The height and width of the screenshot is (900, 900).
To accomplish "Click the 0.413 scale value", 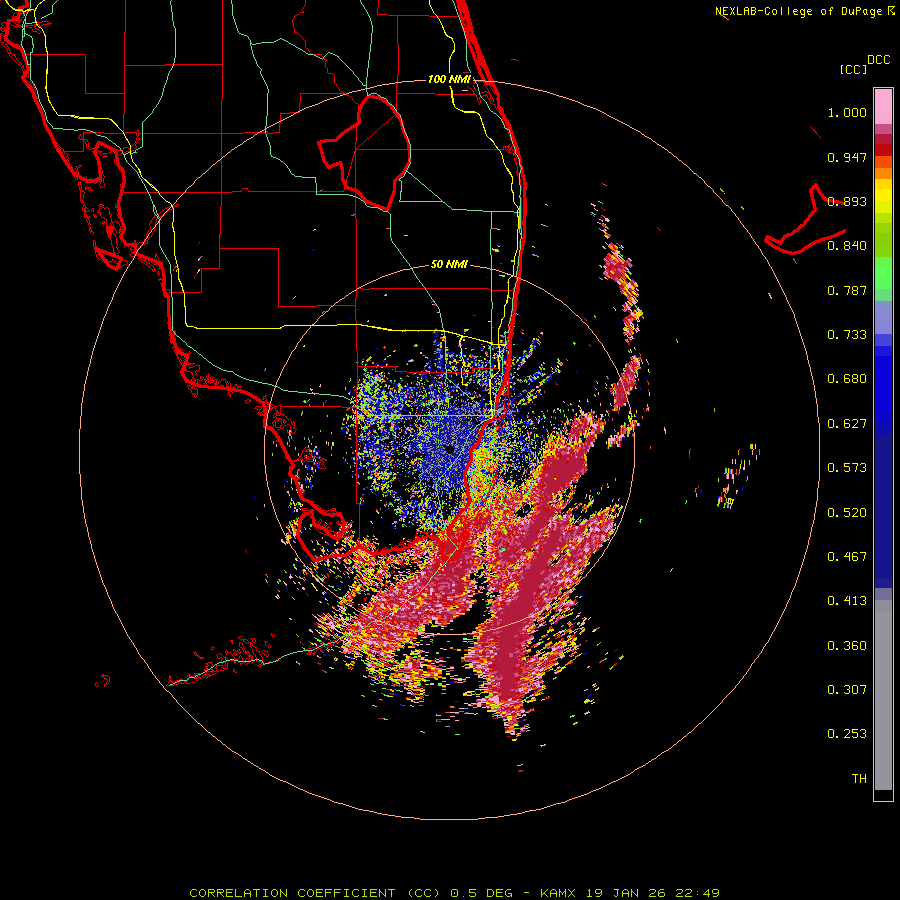I will click(x=847, y=601).
